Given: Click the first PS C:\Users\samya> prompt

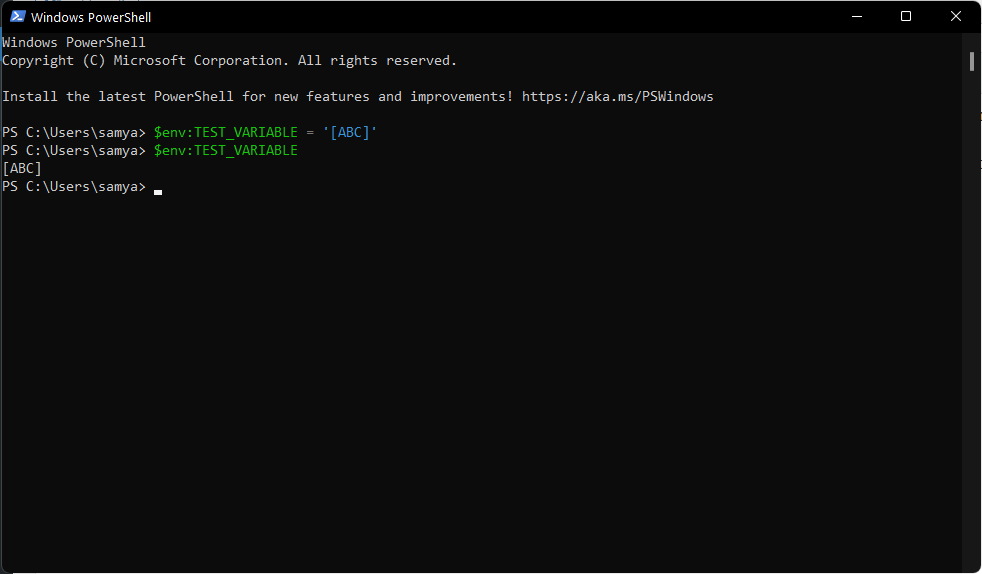Looking at the screenshot, I should tap(74, 133).
